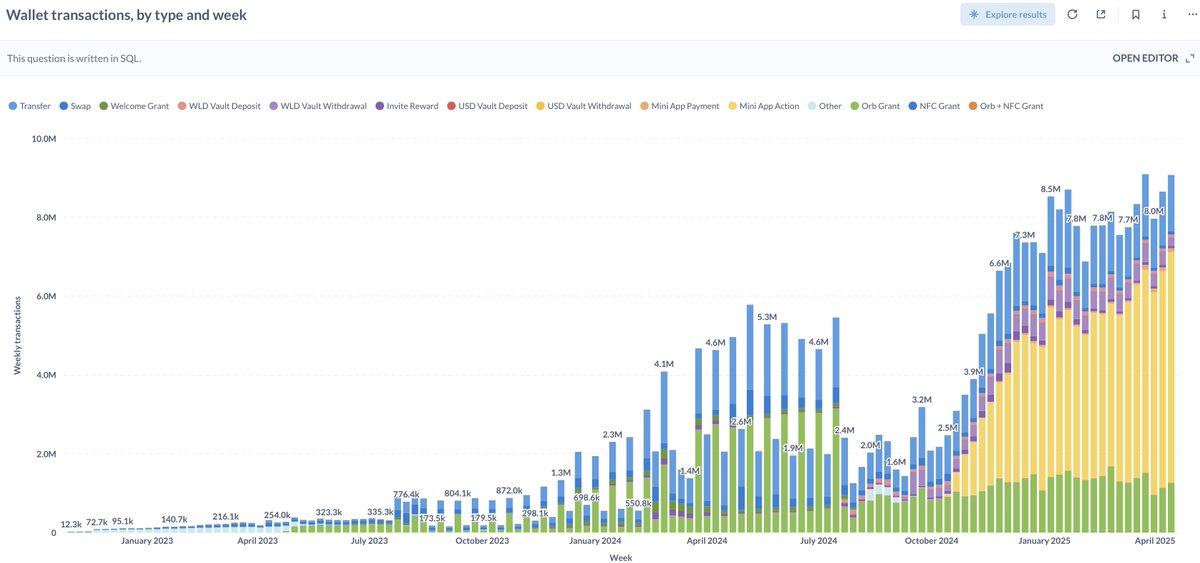The width and height of the screenshot is (1200, 563).
Task: Click the '7.3M' data label
Action: pos(1024,236)
